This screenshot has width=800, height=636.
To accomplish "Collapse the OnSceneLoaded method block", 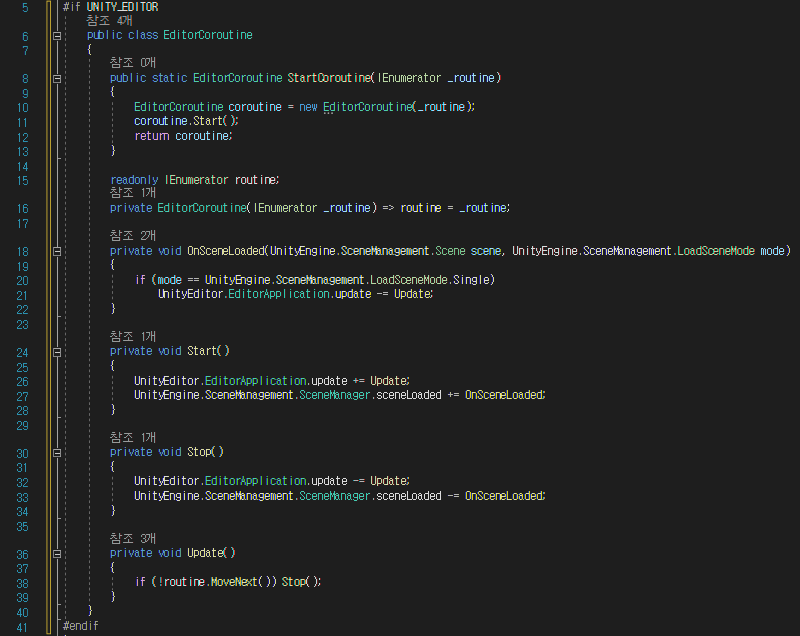I will [x=57, y=251].
